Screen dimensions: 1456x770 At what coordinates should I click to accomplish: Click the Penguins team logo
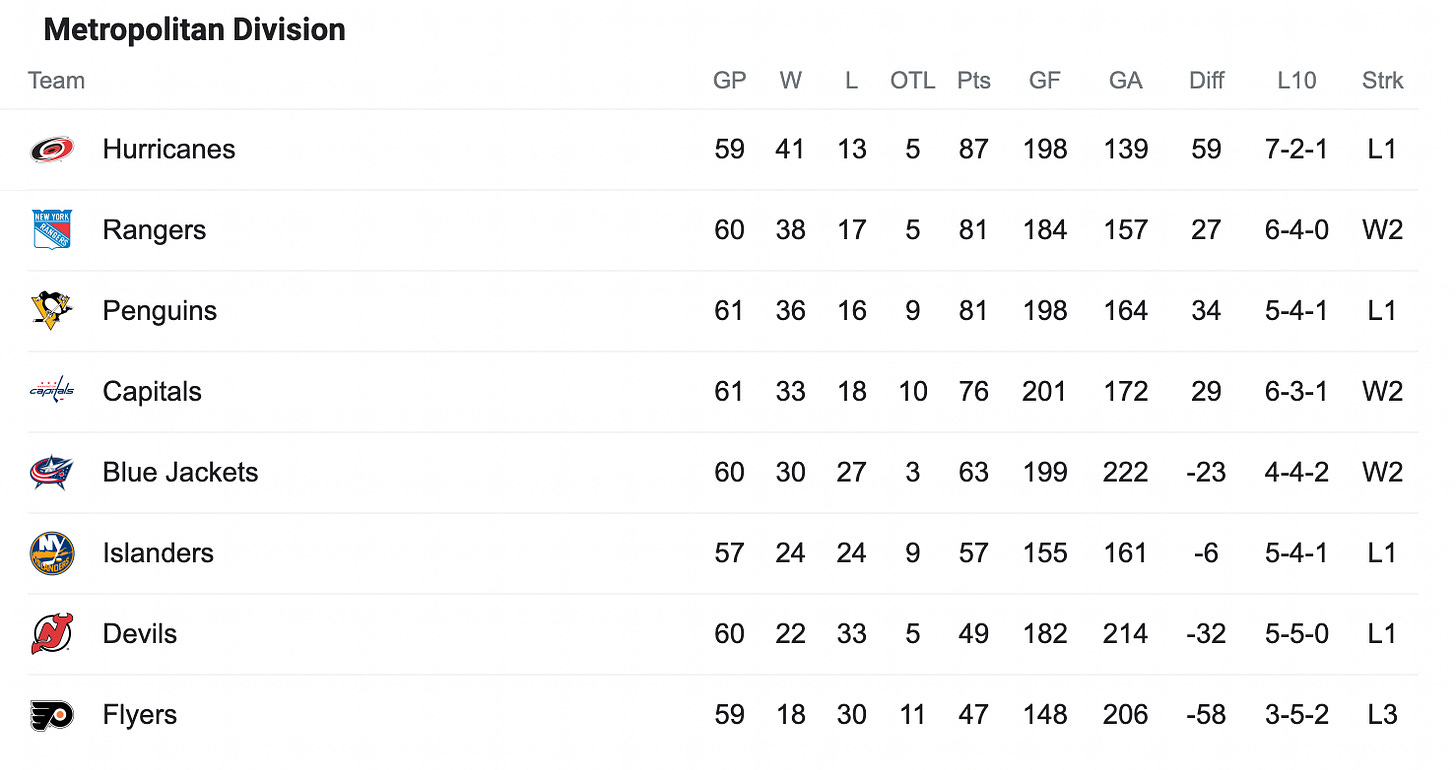[x=51, y=311]
